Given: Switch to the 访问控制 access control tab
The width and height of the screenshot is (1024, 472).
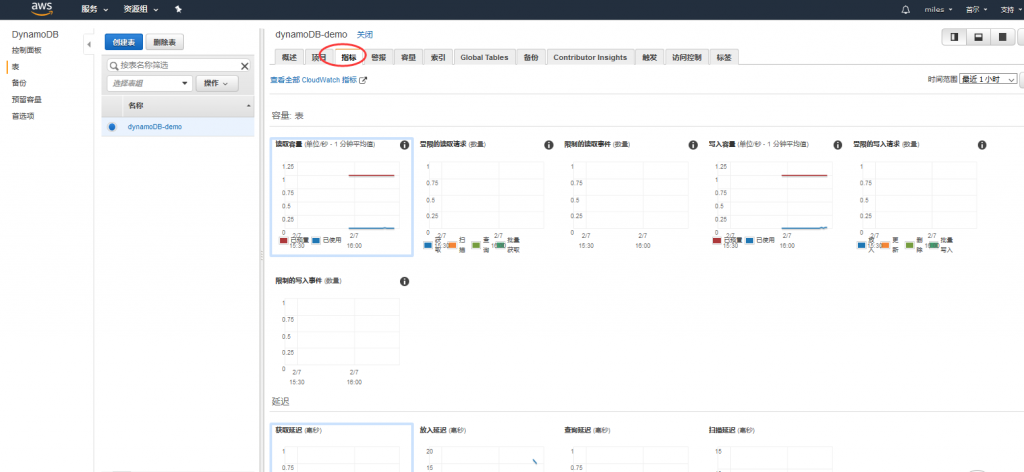Looking at the screenshot, I should point(687,57).
